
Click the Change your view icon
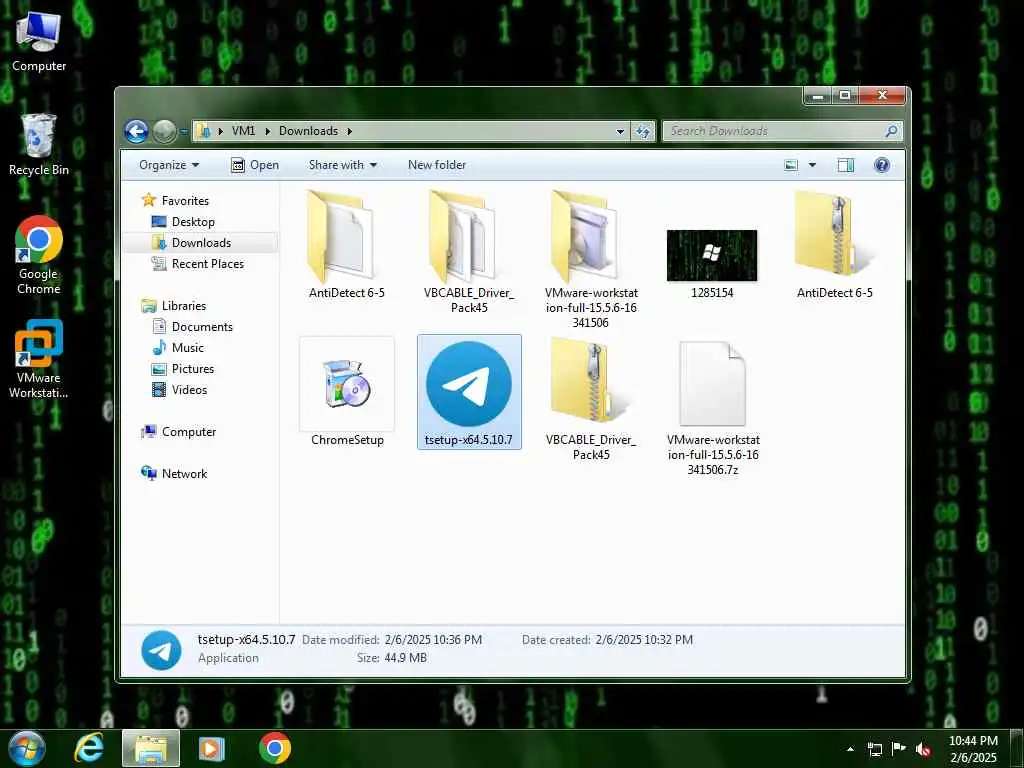pos(791,165)
